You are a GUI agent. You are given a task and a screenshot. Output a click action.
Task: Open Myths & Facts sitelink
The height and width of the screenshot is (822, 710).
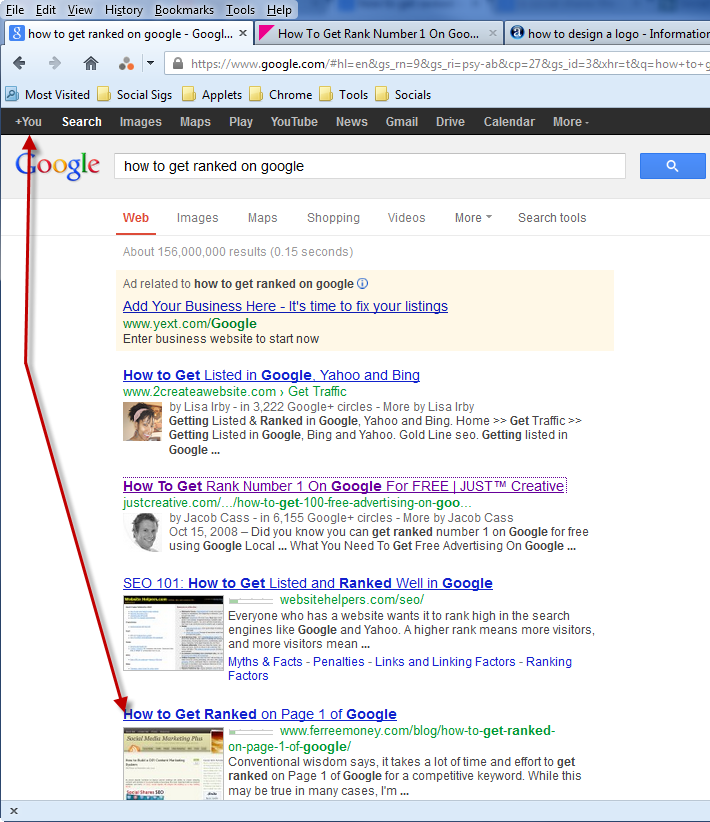pyautogui.click(x=265, y=662)
